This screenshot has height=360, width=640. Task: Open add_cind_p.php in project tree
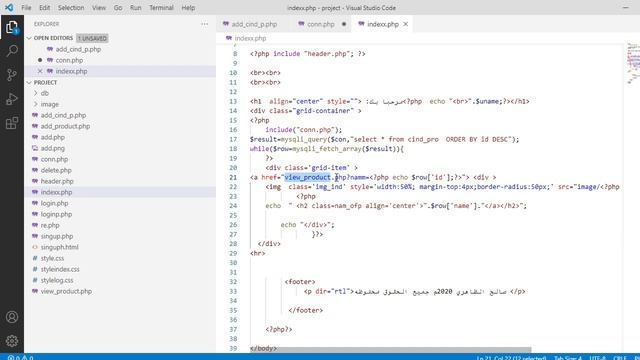click(x=63, y=115)
